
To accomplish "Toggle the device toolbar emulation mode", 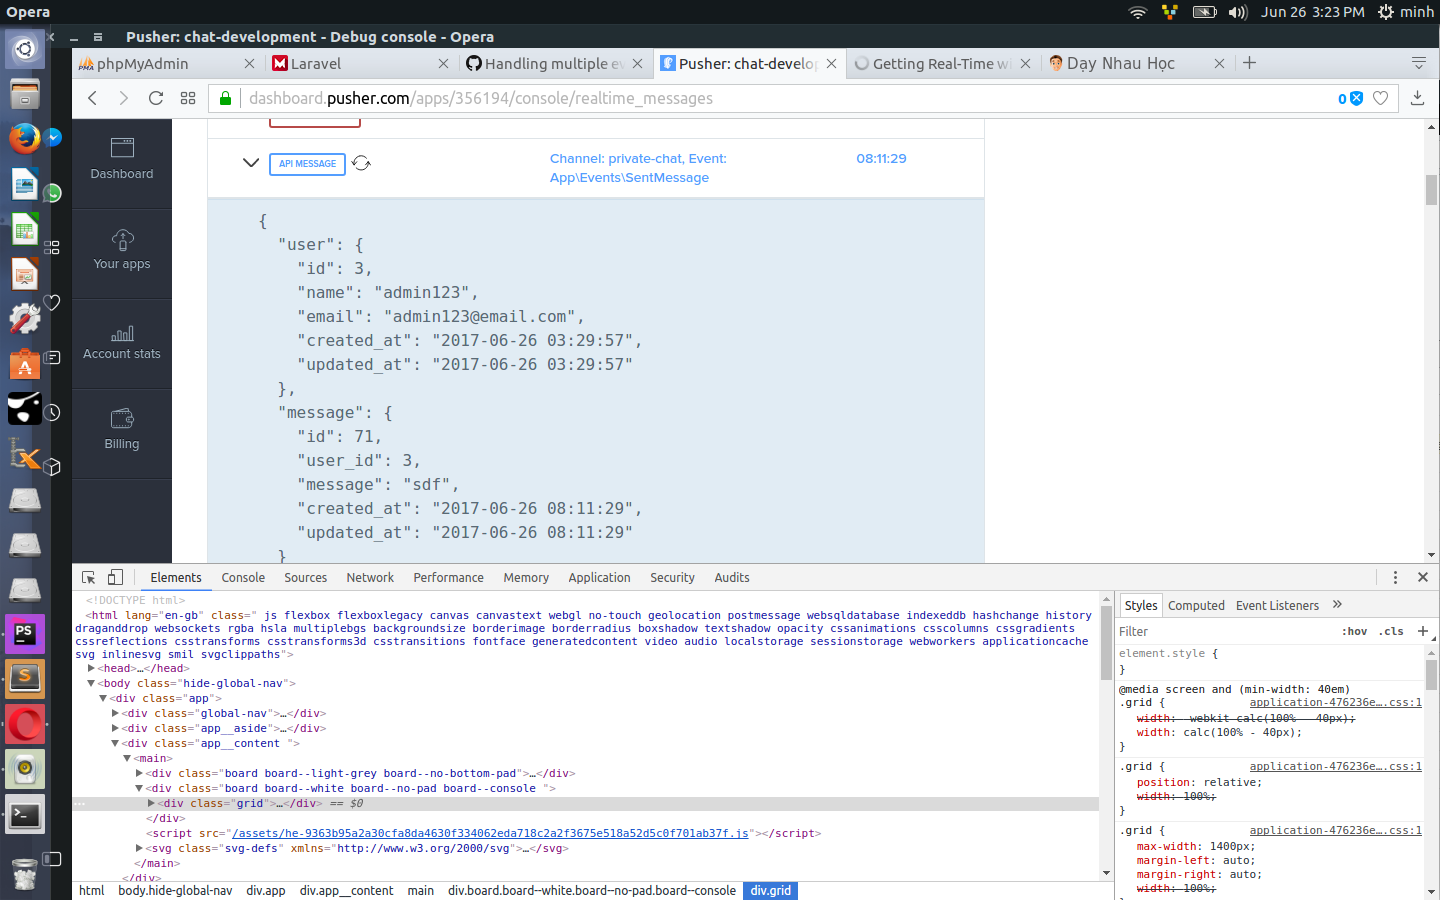I will [x=115, y=578].
